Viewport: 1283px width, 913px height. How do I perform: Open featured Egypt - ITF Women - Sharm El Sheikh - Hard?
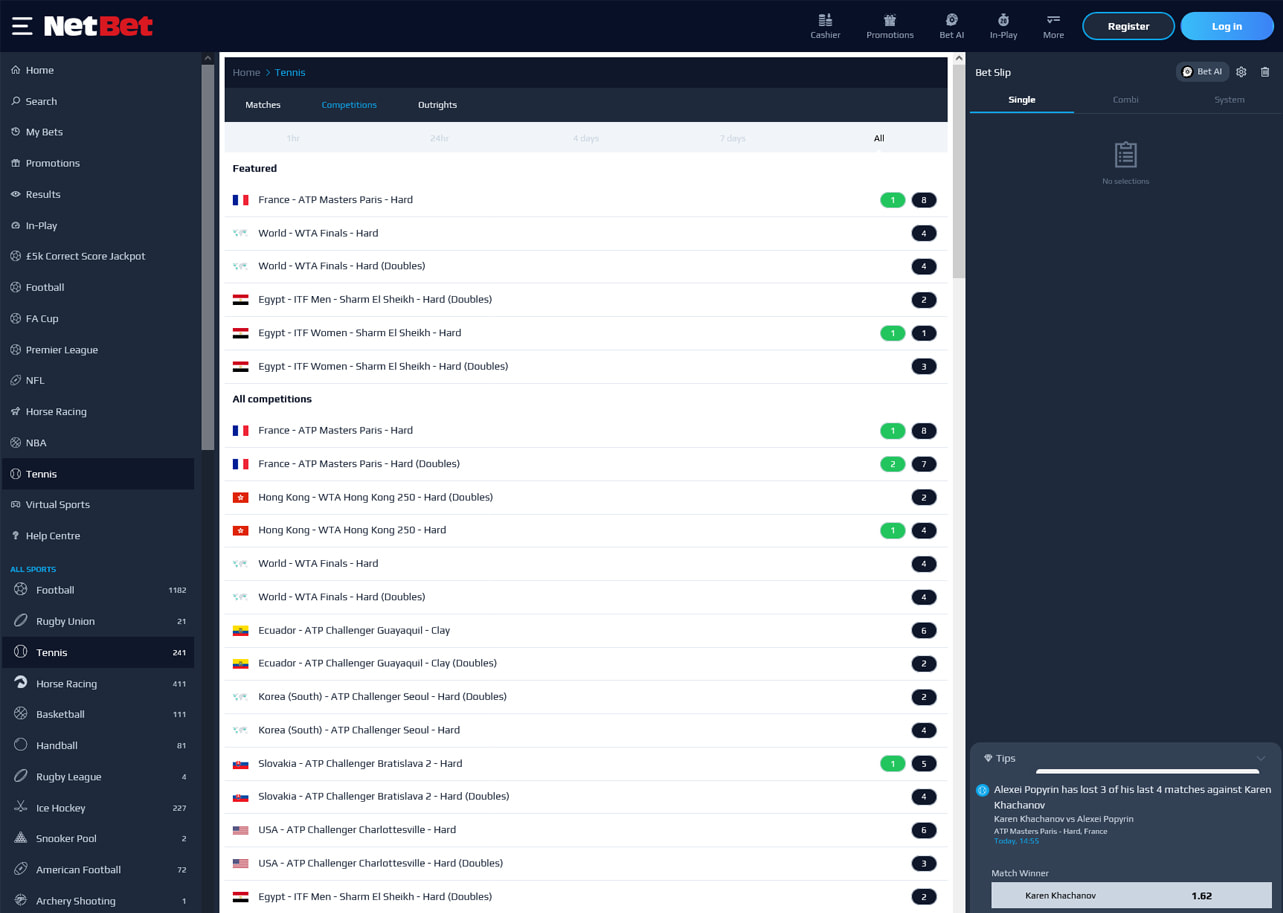(586, 333)
